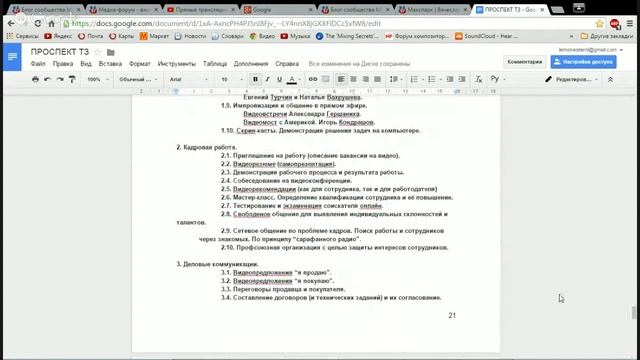The image size is (640, 360).
Task: Open the 100% zoom dropdown
Action: [98, 79]
